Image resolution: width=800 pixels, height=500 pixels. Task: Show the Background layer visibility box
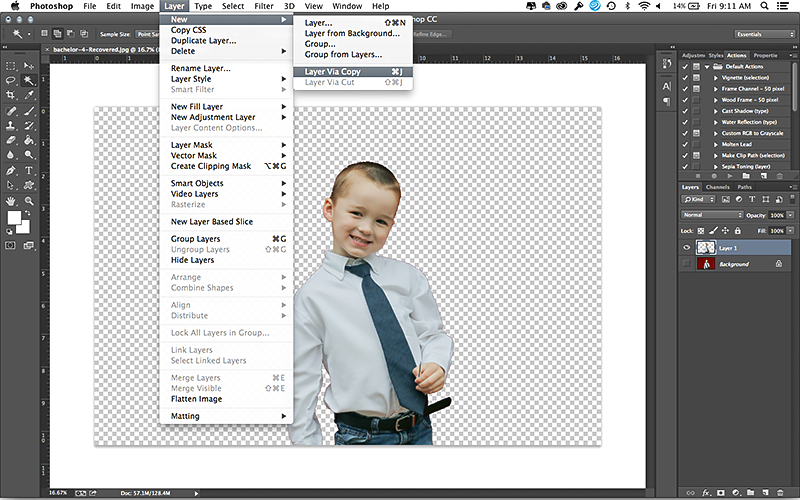tap(686, 263)
